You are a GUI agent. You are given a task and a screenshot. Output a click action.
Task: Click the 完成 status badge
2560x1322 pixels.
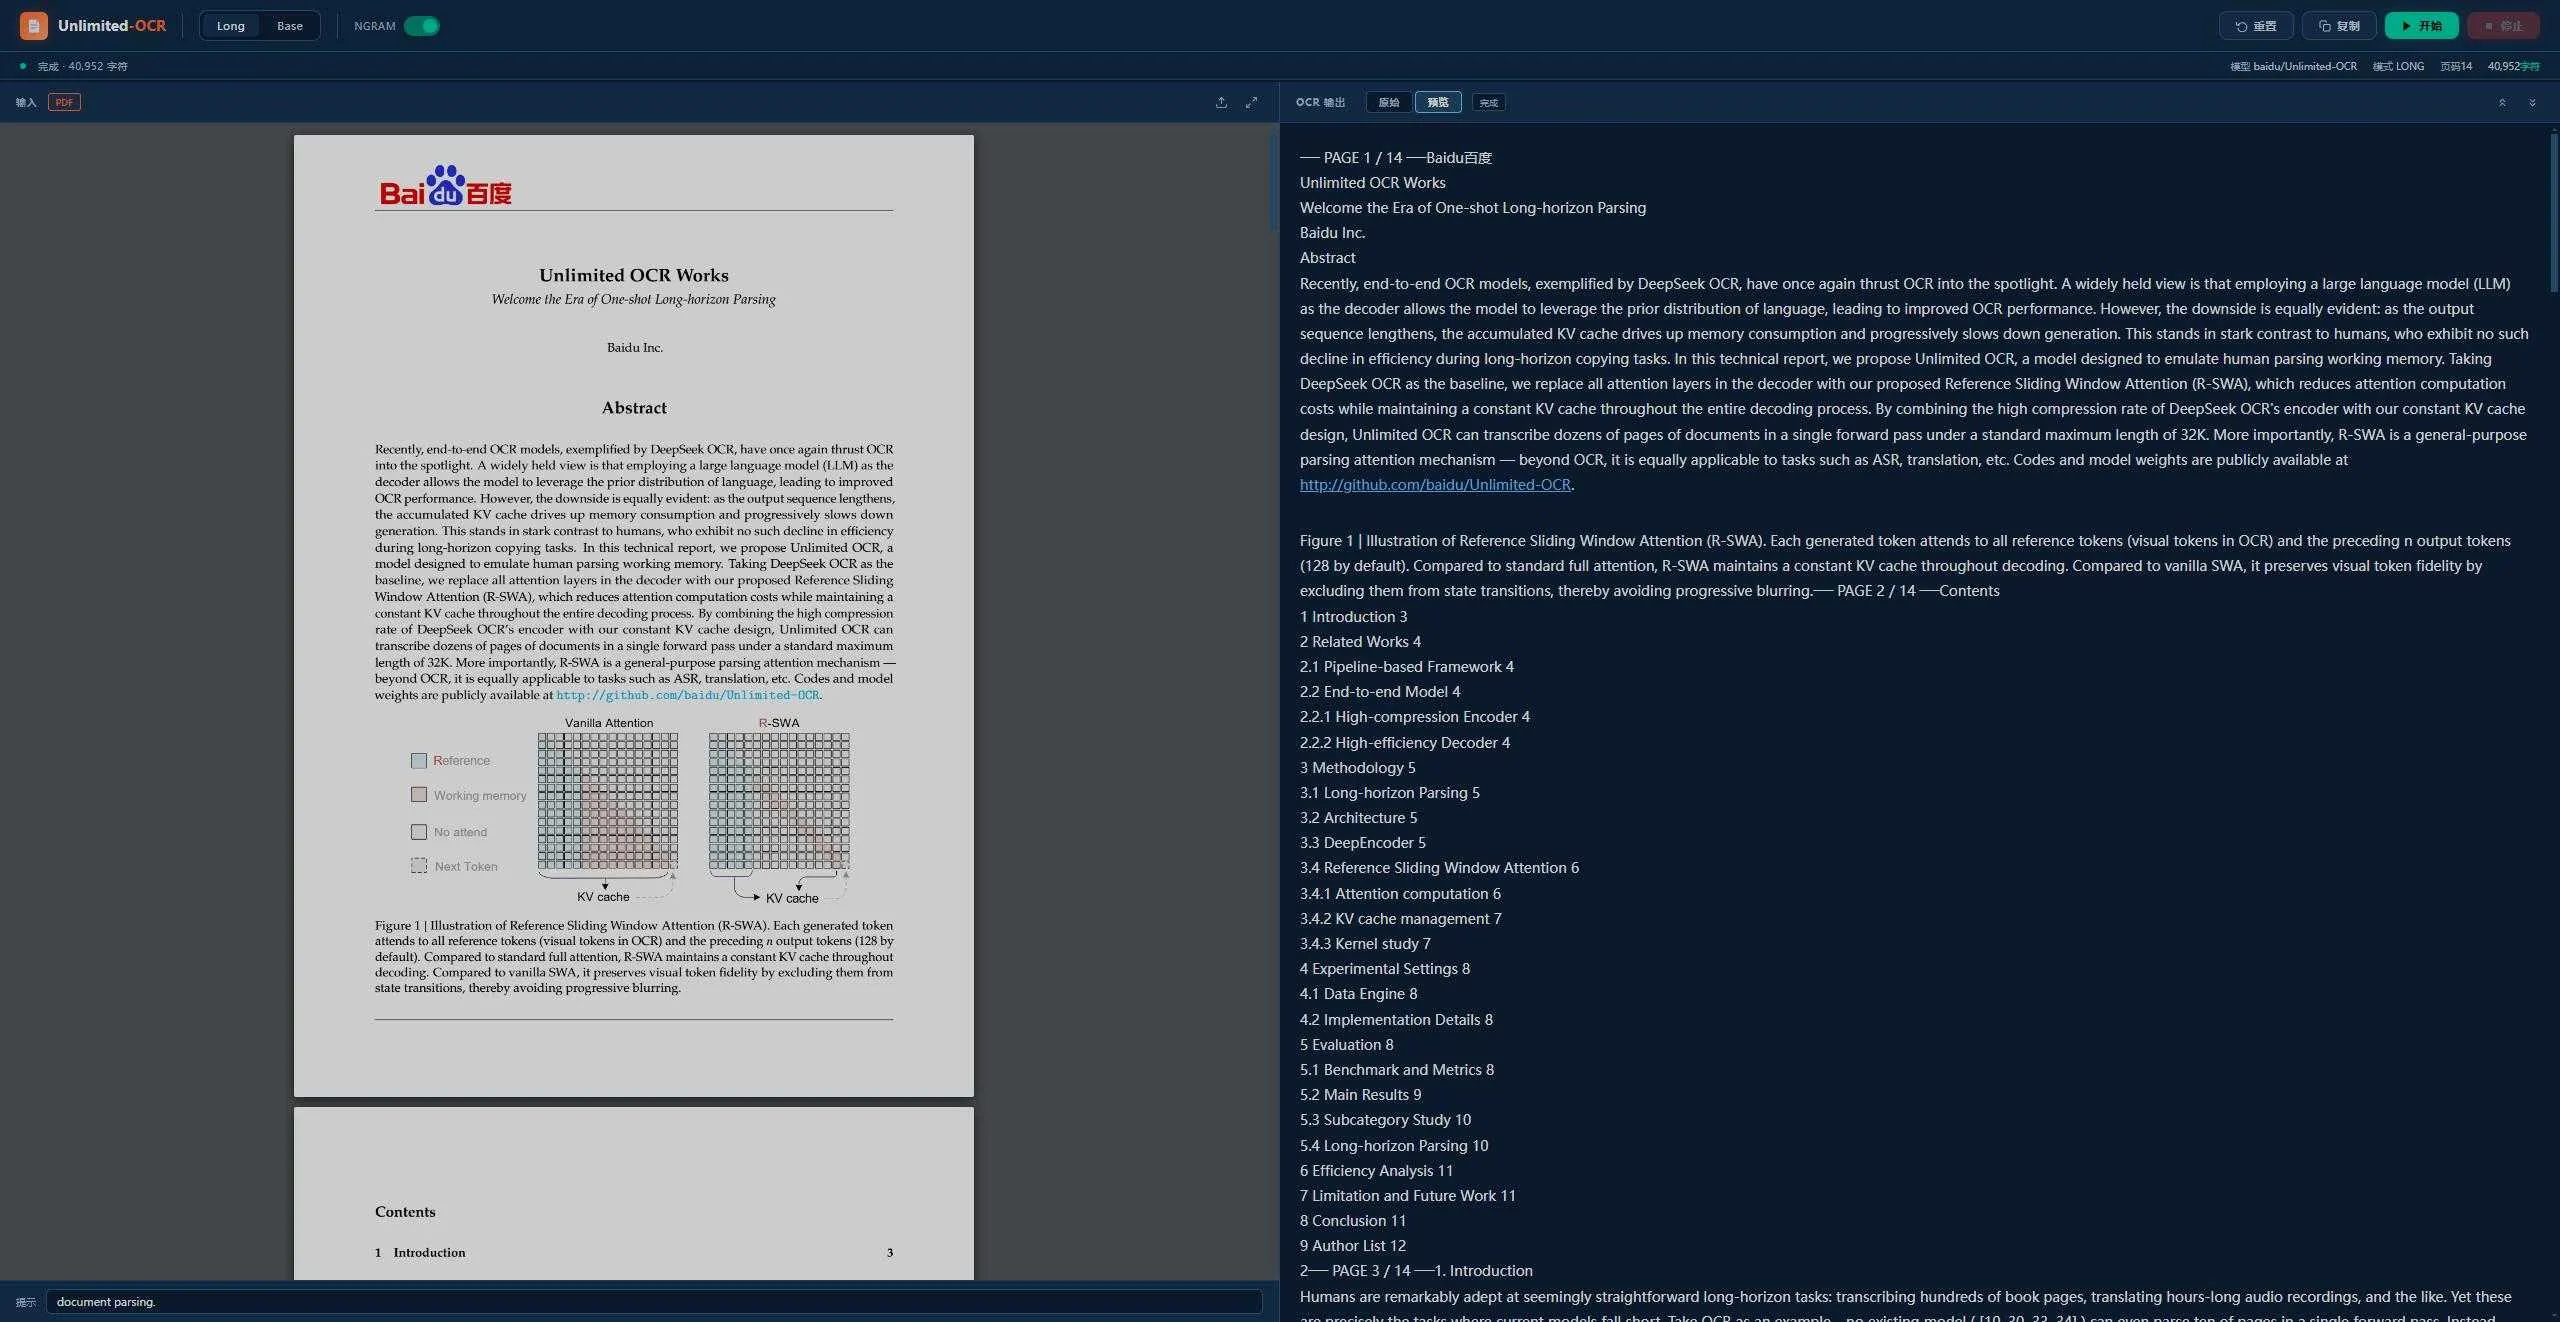point(1489,103)
